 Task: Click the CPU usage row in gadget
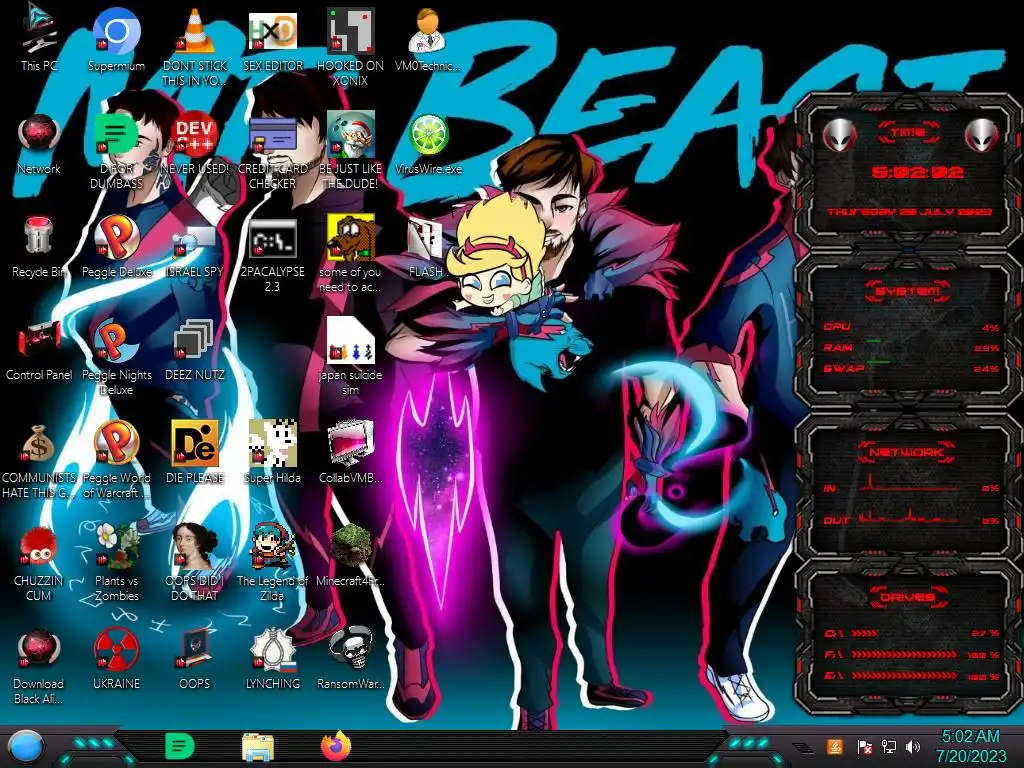[911, 327]
